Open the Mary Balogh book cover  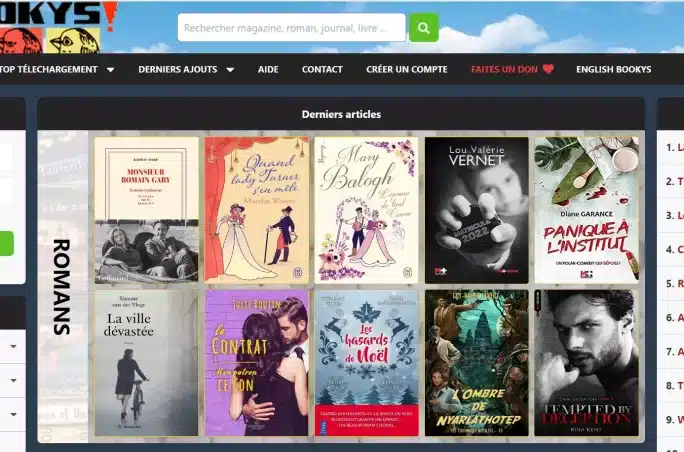[x=366, y=210]
